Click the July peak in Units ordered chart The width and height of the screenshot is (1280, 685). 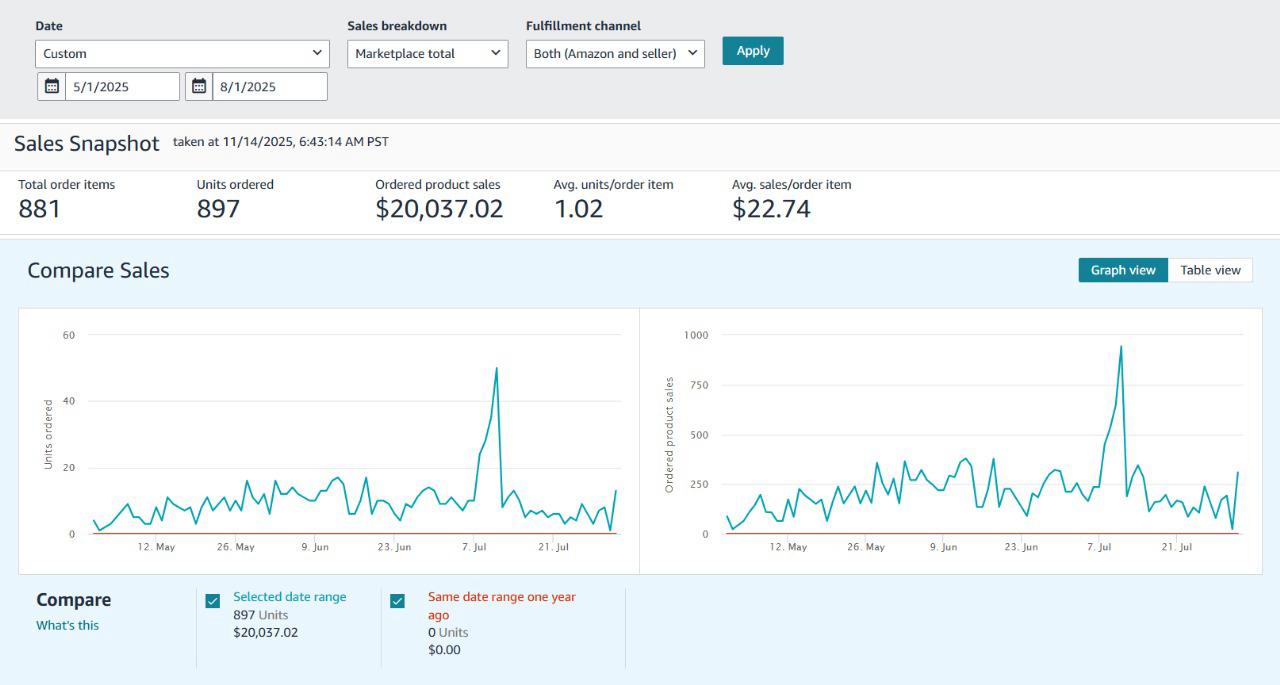tap(496, 369)
